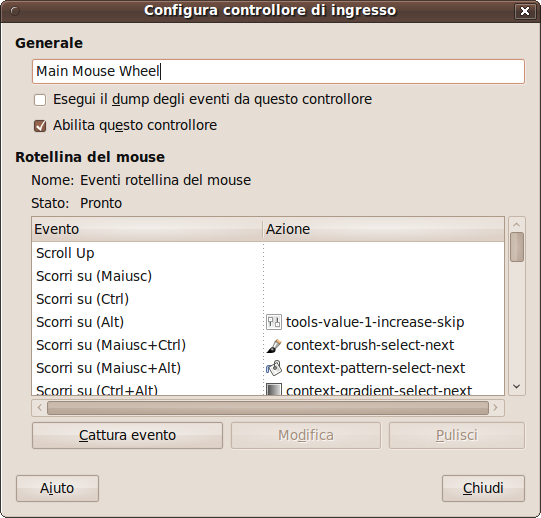Click the brush icon beside context-brush-select-next
This screenshot has height=518, width=541.
(x=274, y=345)
